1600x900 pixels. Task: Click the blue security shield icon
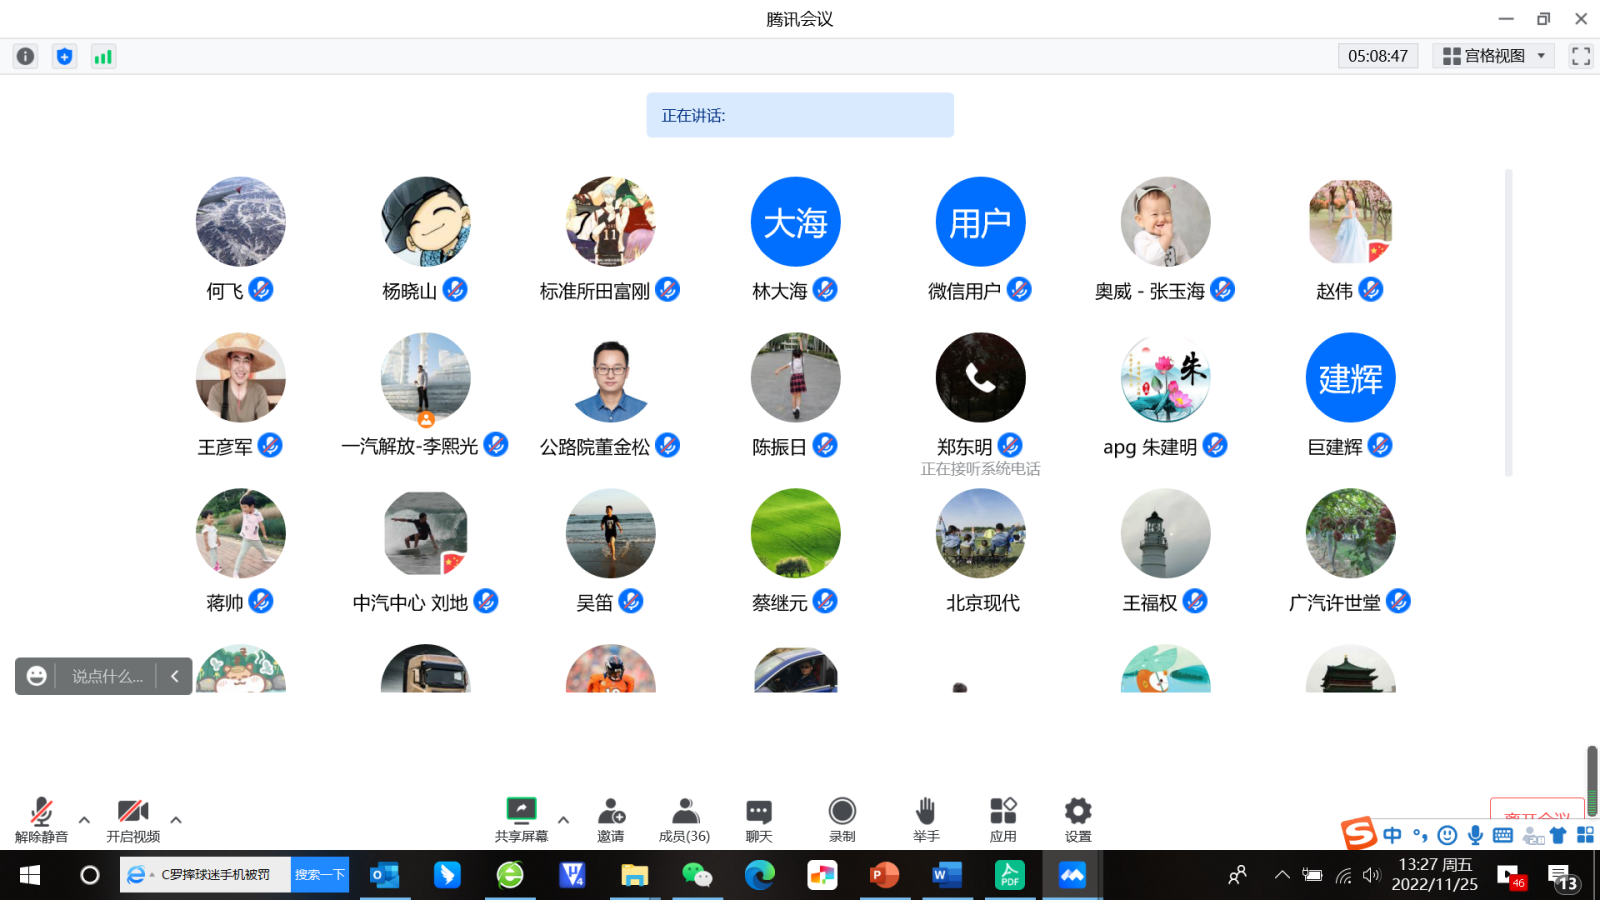click(x=65, y=57)
